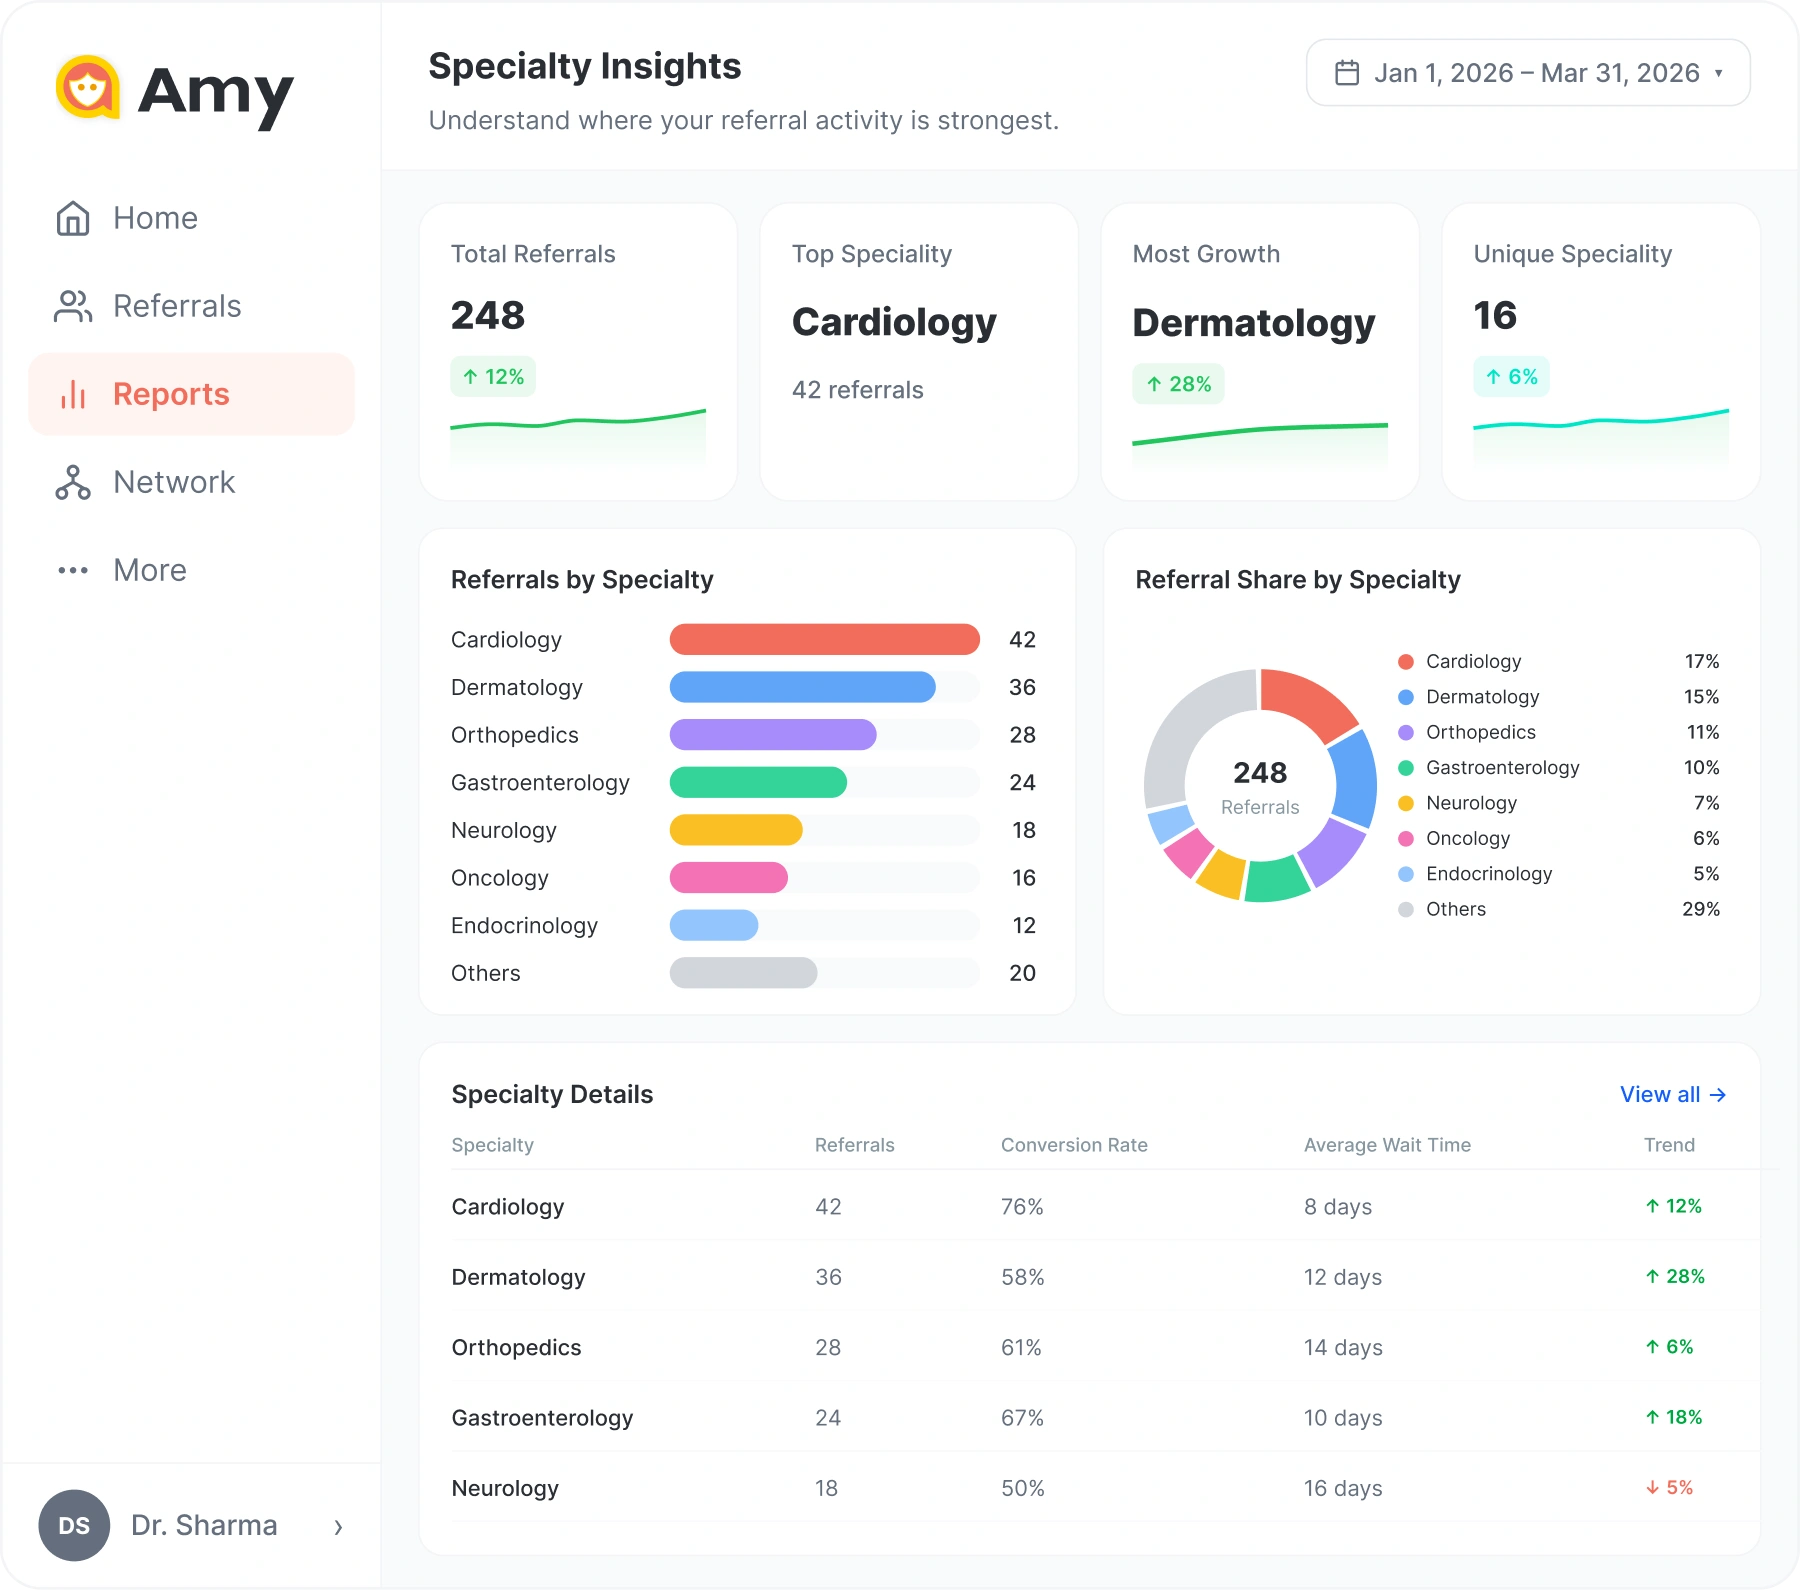Open Dr. Sharma account name

tap(204, 1525)
